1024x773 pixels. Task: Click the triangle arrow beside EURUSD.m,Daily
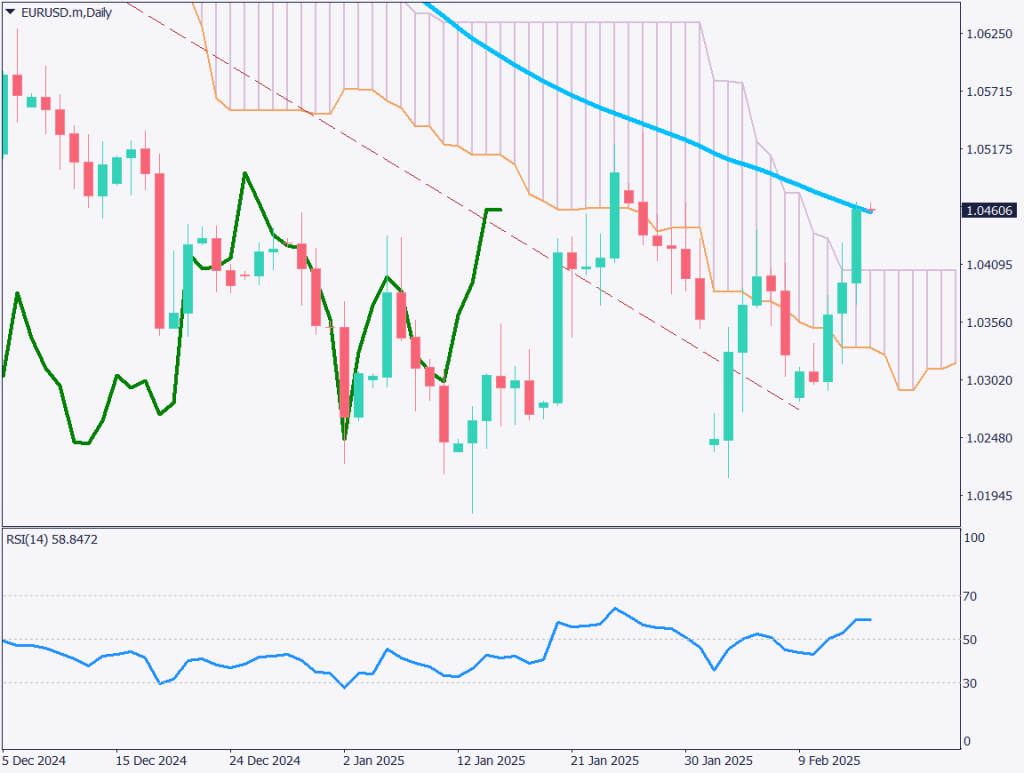click(10, 12)
